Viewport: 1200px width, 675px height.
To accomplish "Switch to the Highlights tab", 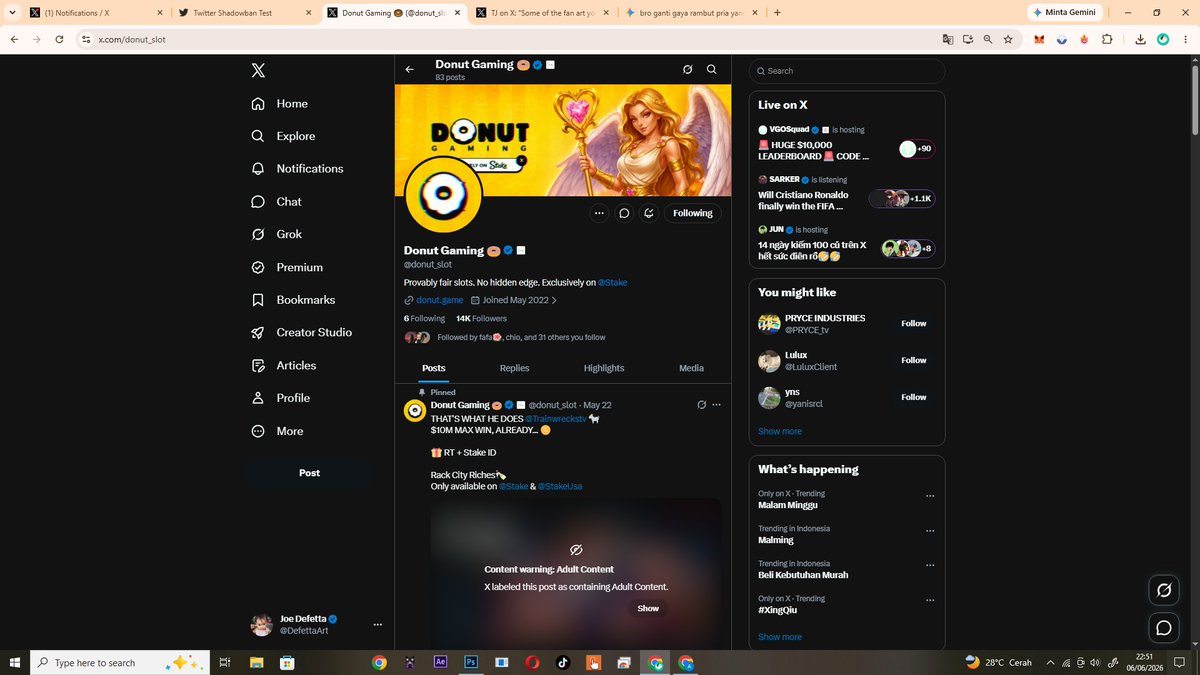I will [604, 368].
